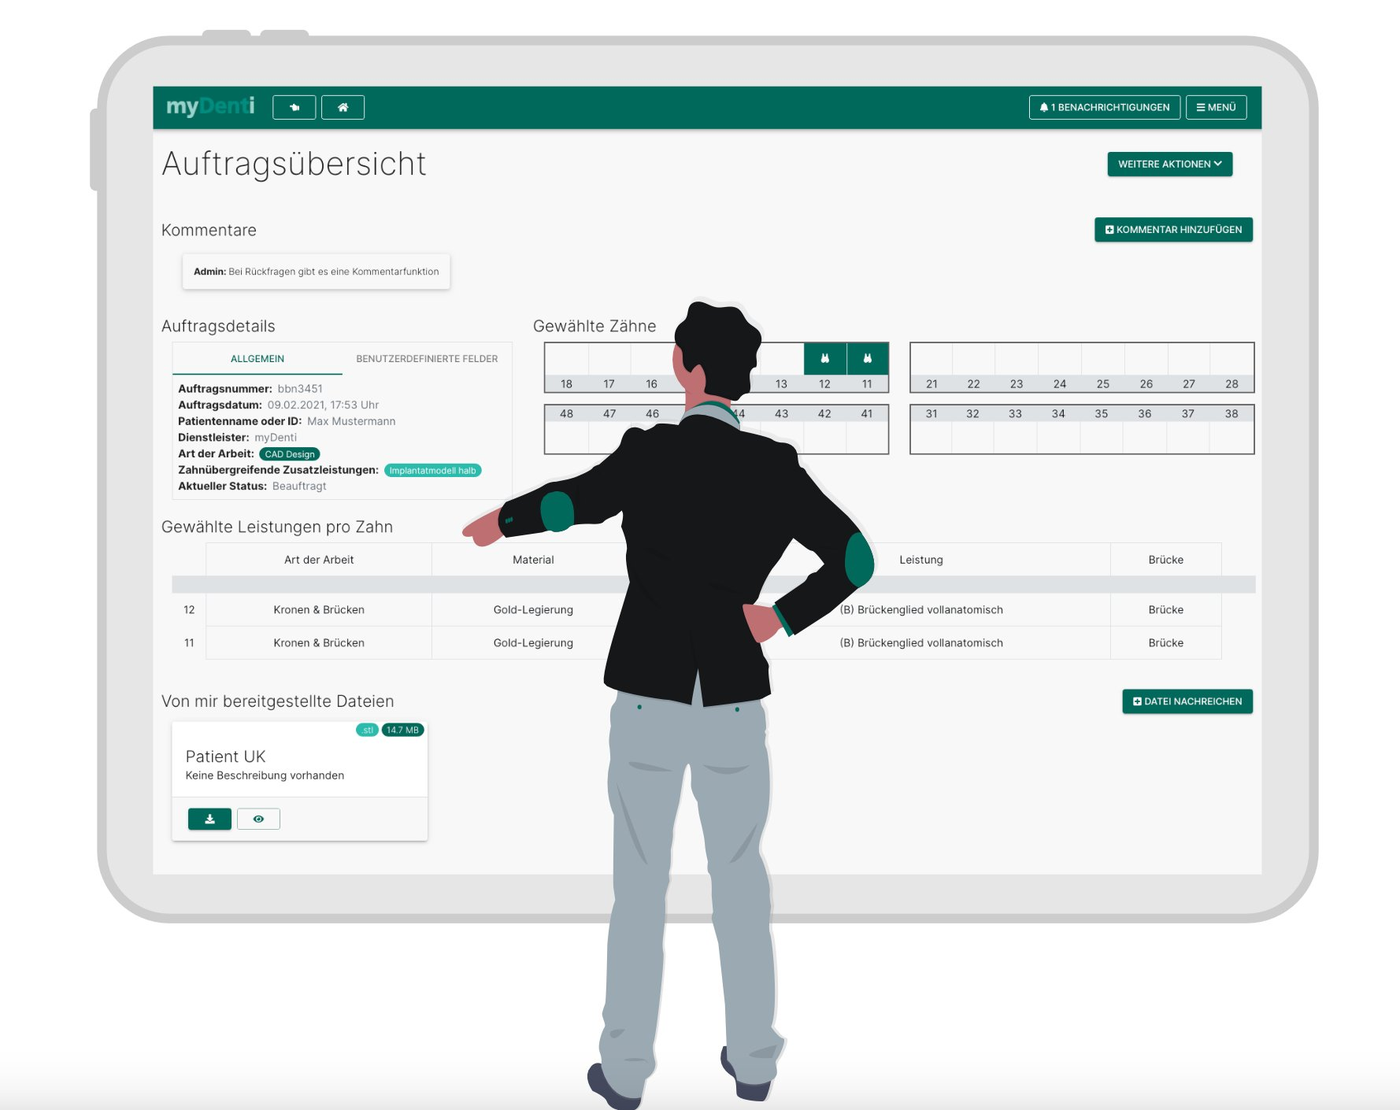Click tooth 41 cell
This screenshot has width=1400, height=1110.
[x=867, y=429]
